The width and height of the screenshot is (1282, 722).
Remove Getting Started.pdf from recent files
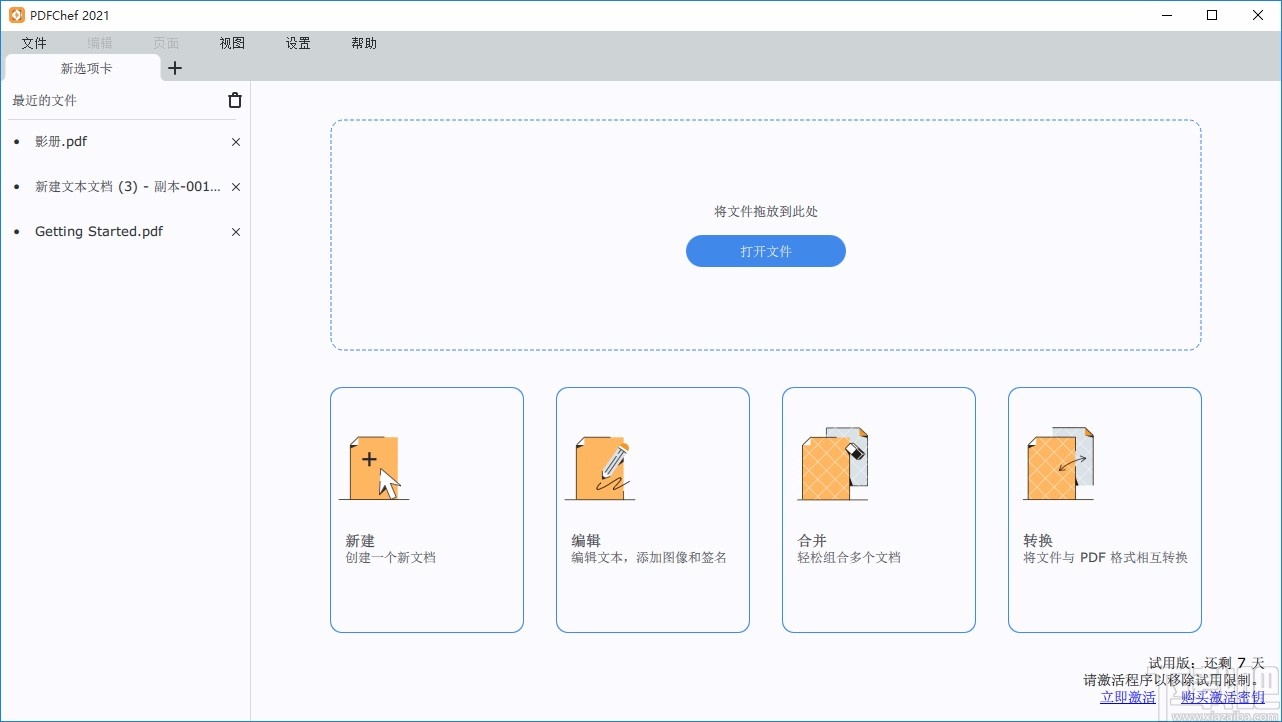click(x=235, y=231)
